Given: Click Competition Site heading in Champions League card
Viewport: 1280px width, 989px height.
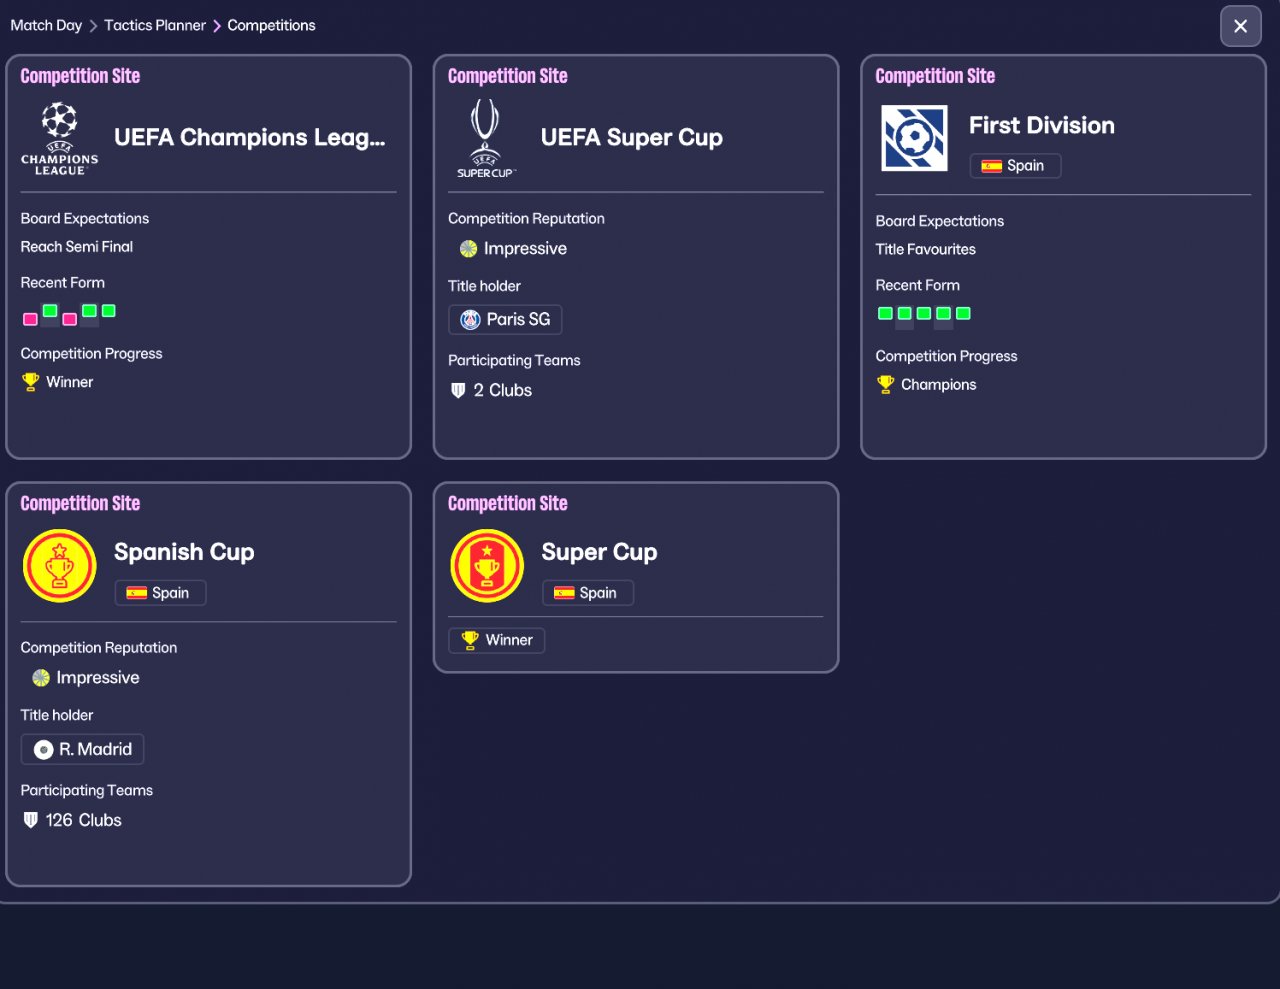Looking at the screenshot, I should coord(80,76).
